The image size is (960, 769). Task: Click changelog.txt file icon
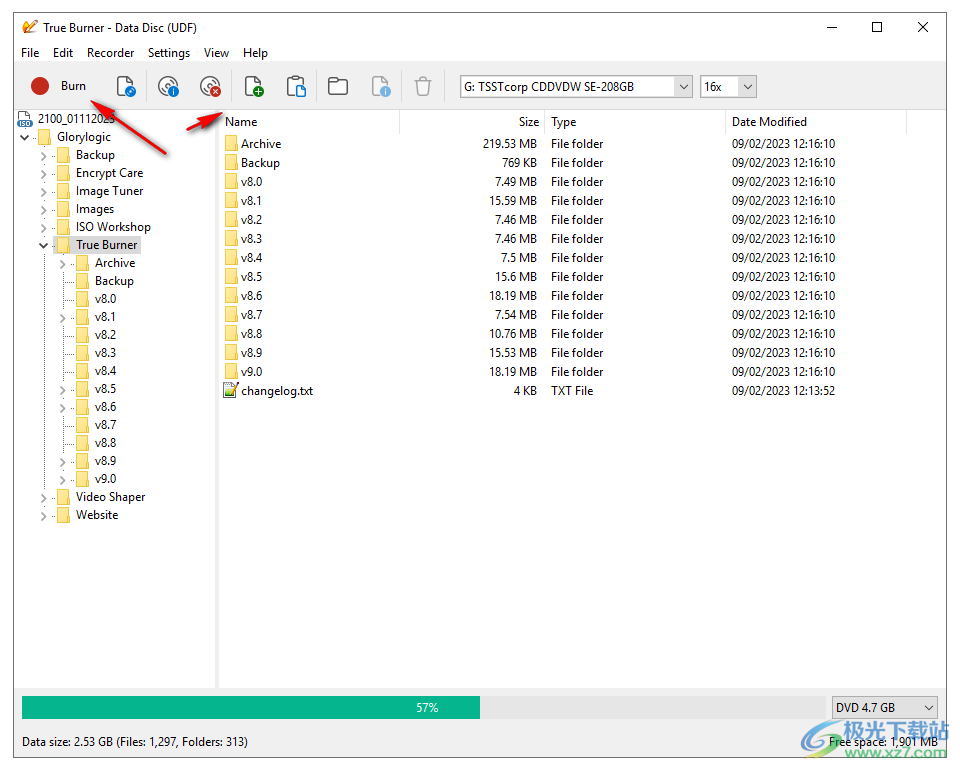click(x=230, y=391)
